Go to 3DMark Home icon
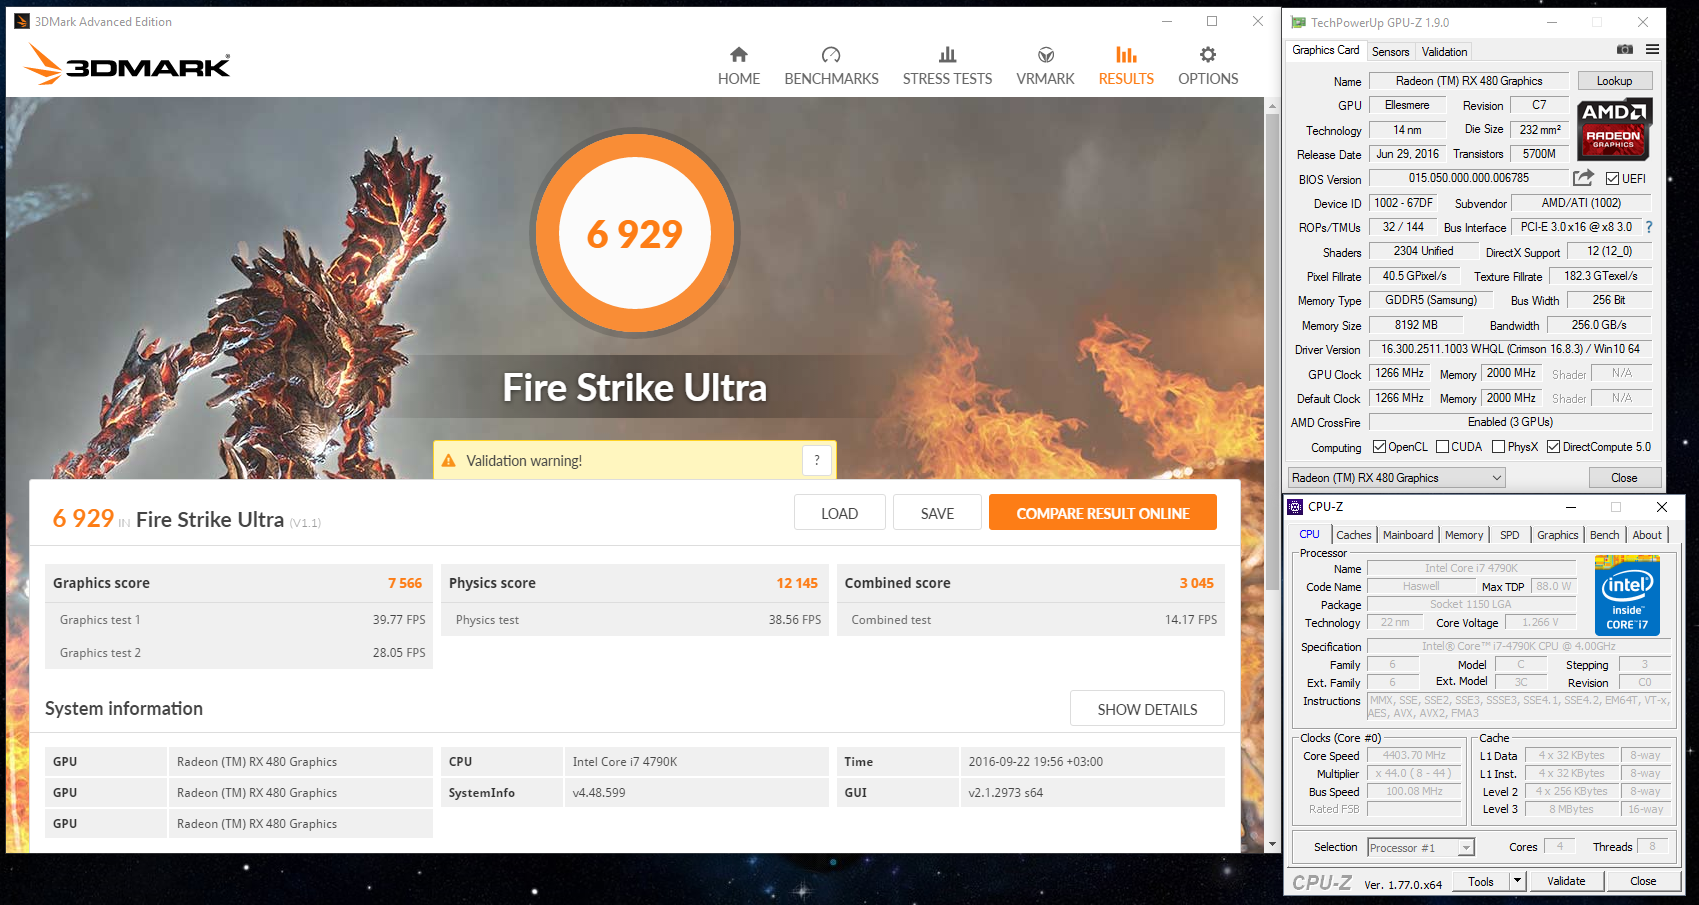The image size is (1699, 905). click(738, 54)
